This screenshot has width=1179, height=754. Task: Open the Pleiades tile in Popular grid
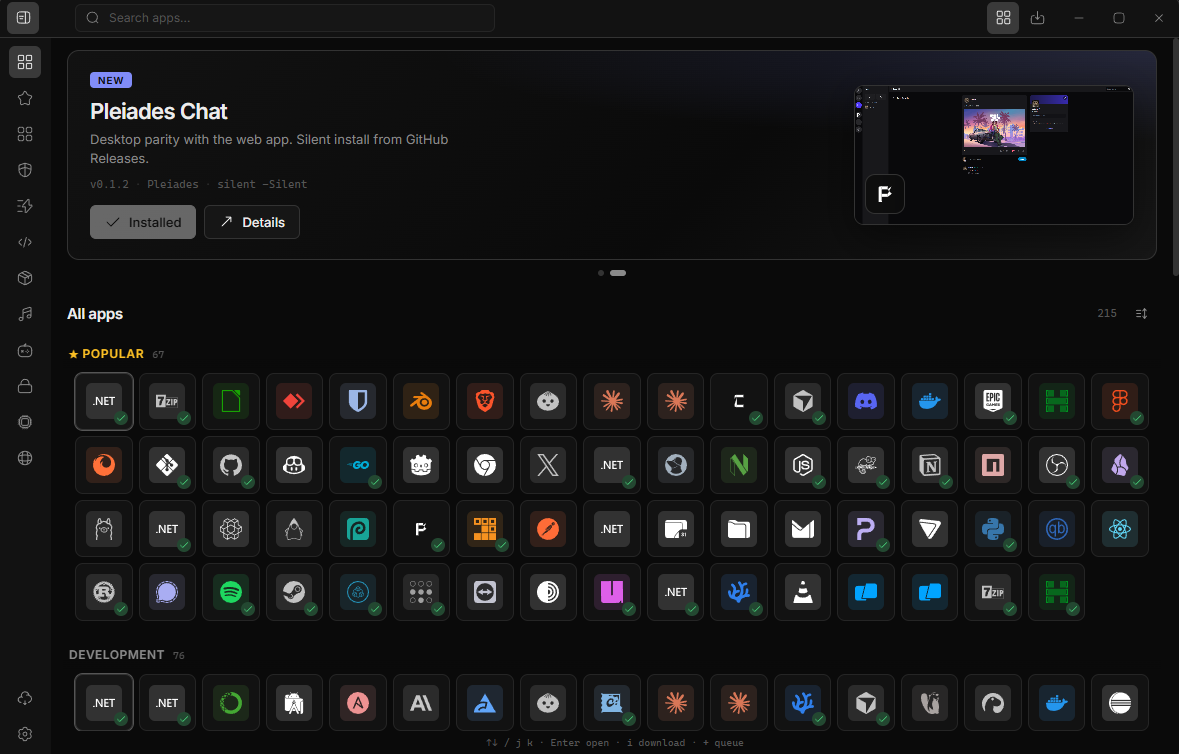pyautogui.click(x=421, y=529)
